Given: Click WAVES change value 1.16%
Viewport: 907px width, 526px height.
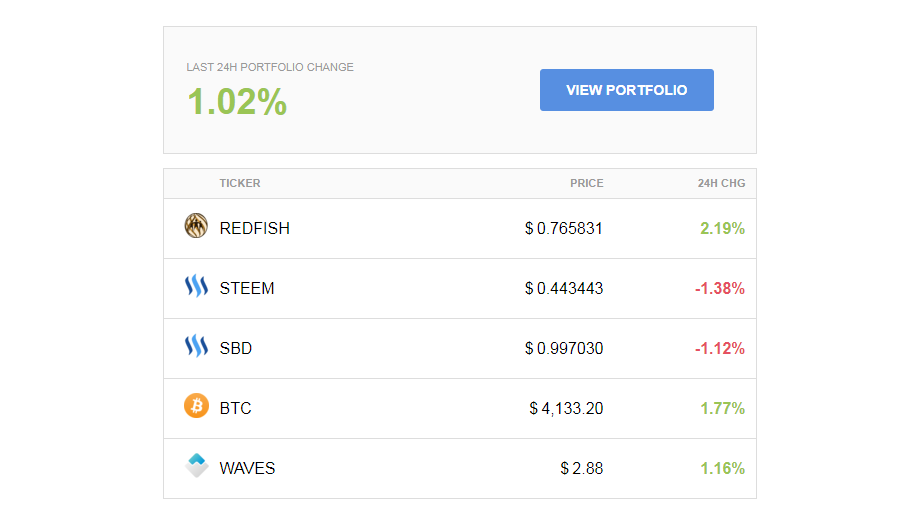Looking at the screenshot, I should 722,468.
